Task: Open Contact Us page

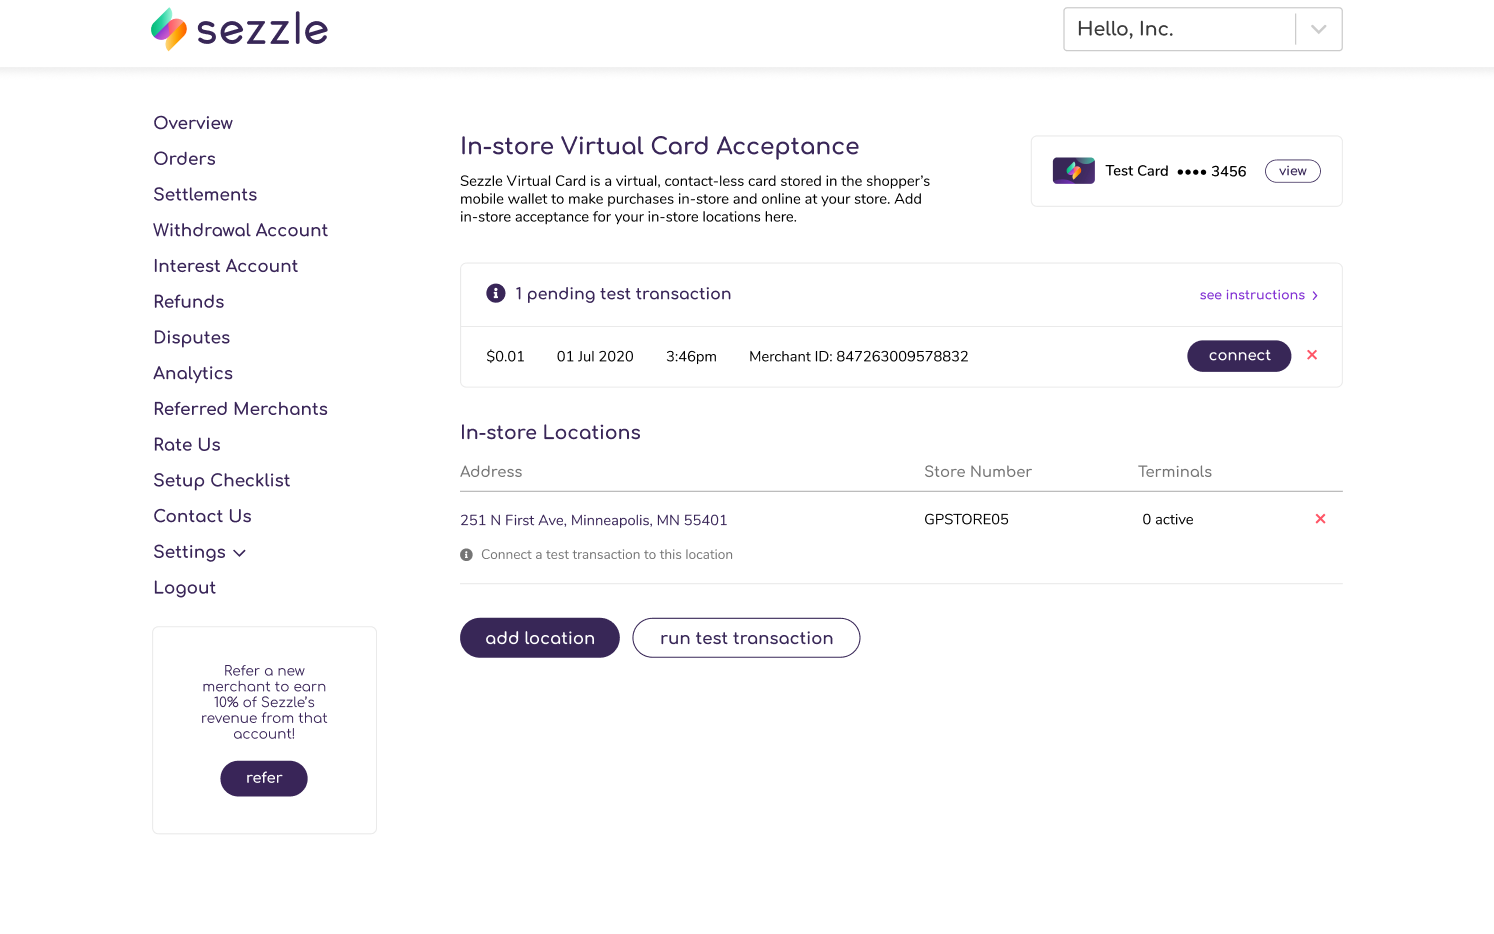Action: click(x=202, y=516)
